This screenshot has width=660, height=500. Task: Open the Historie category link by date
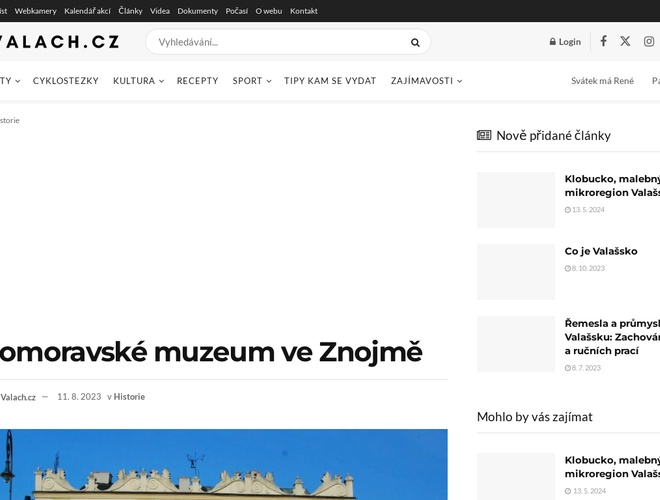129,397
